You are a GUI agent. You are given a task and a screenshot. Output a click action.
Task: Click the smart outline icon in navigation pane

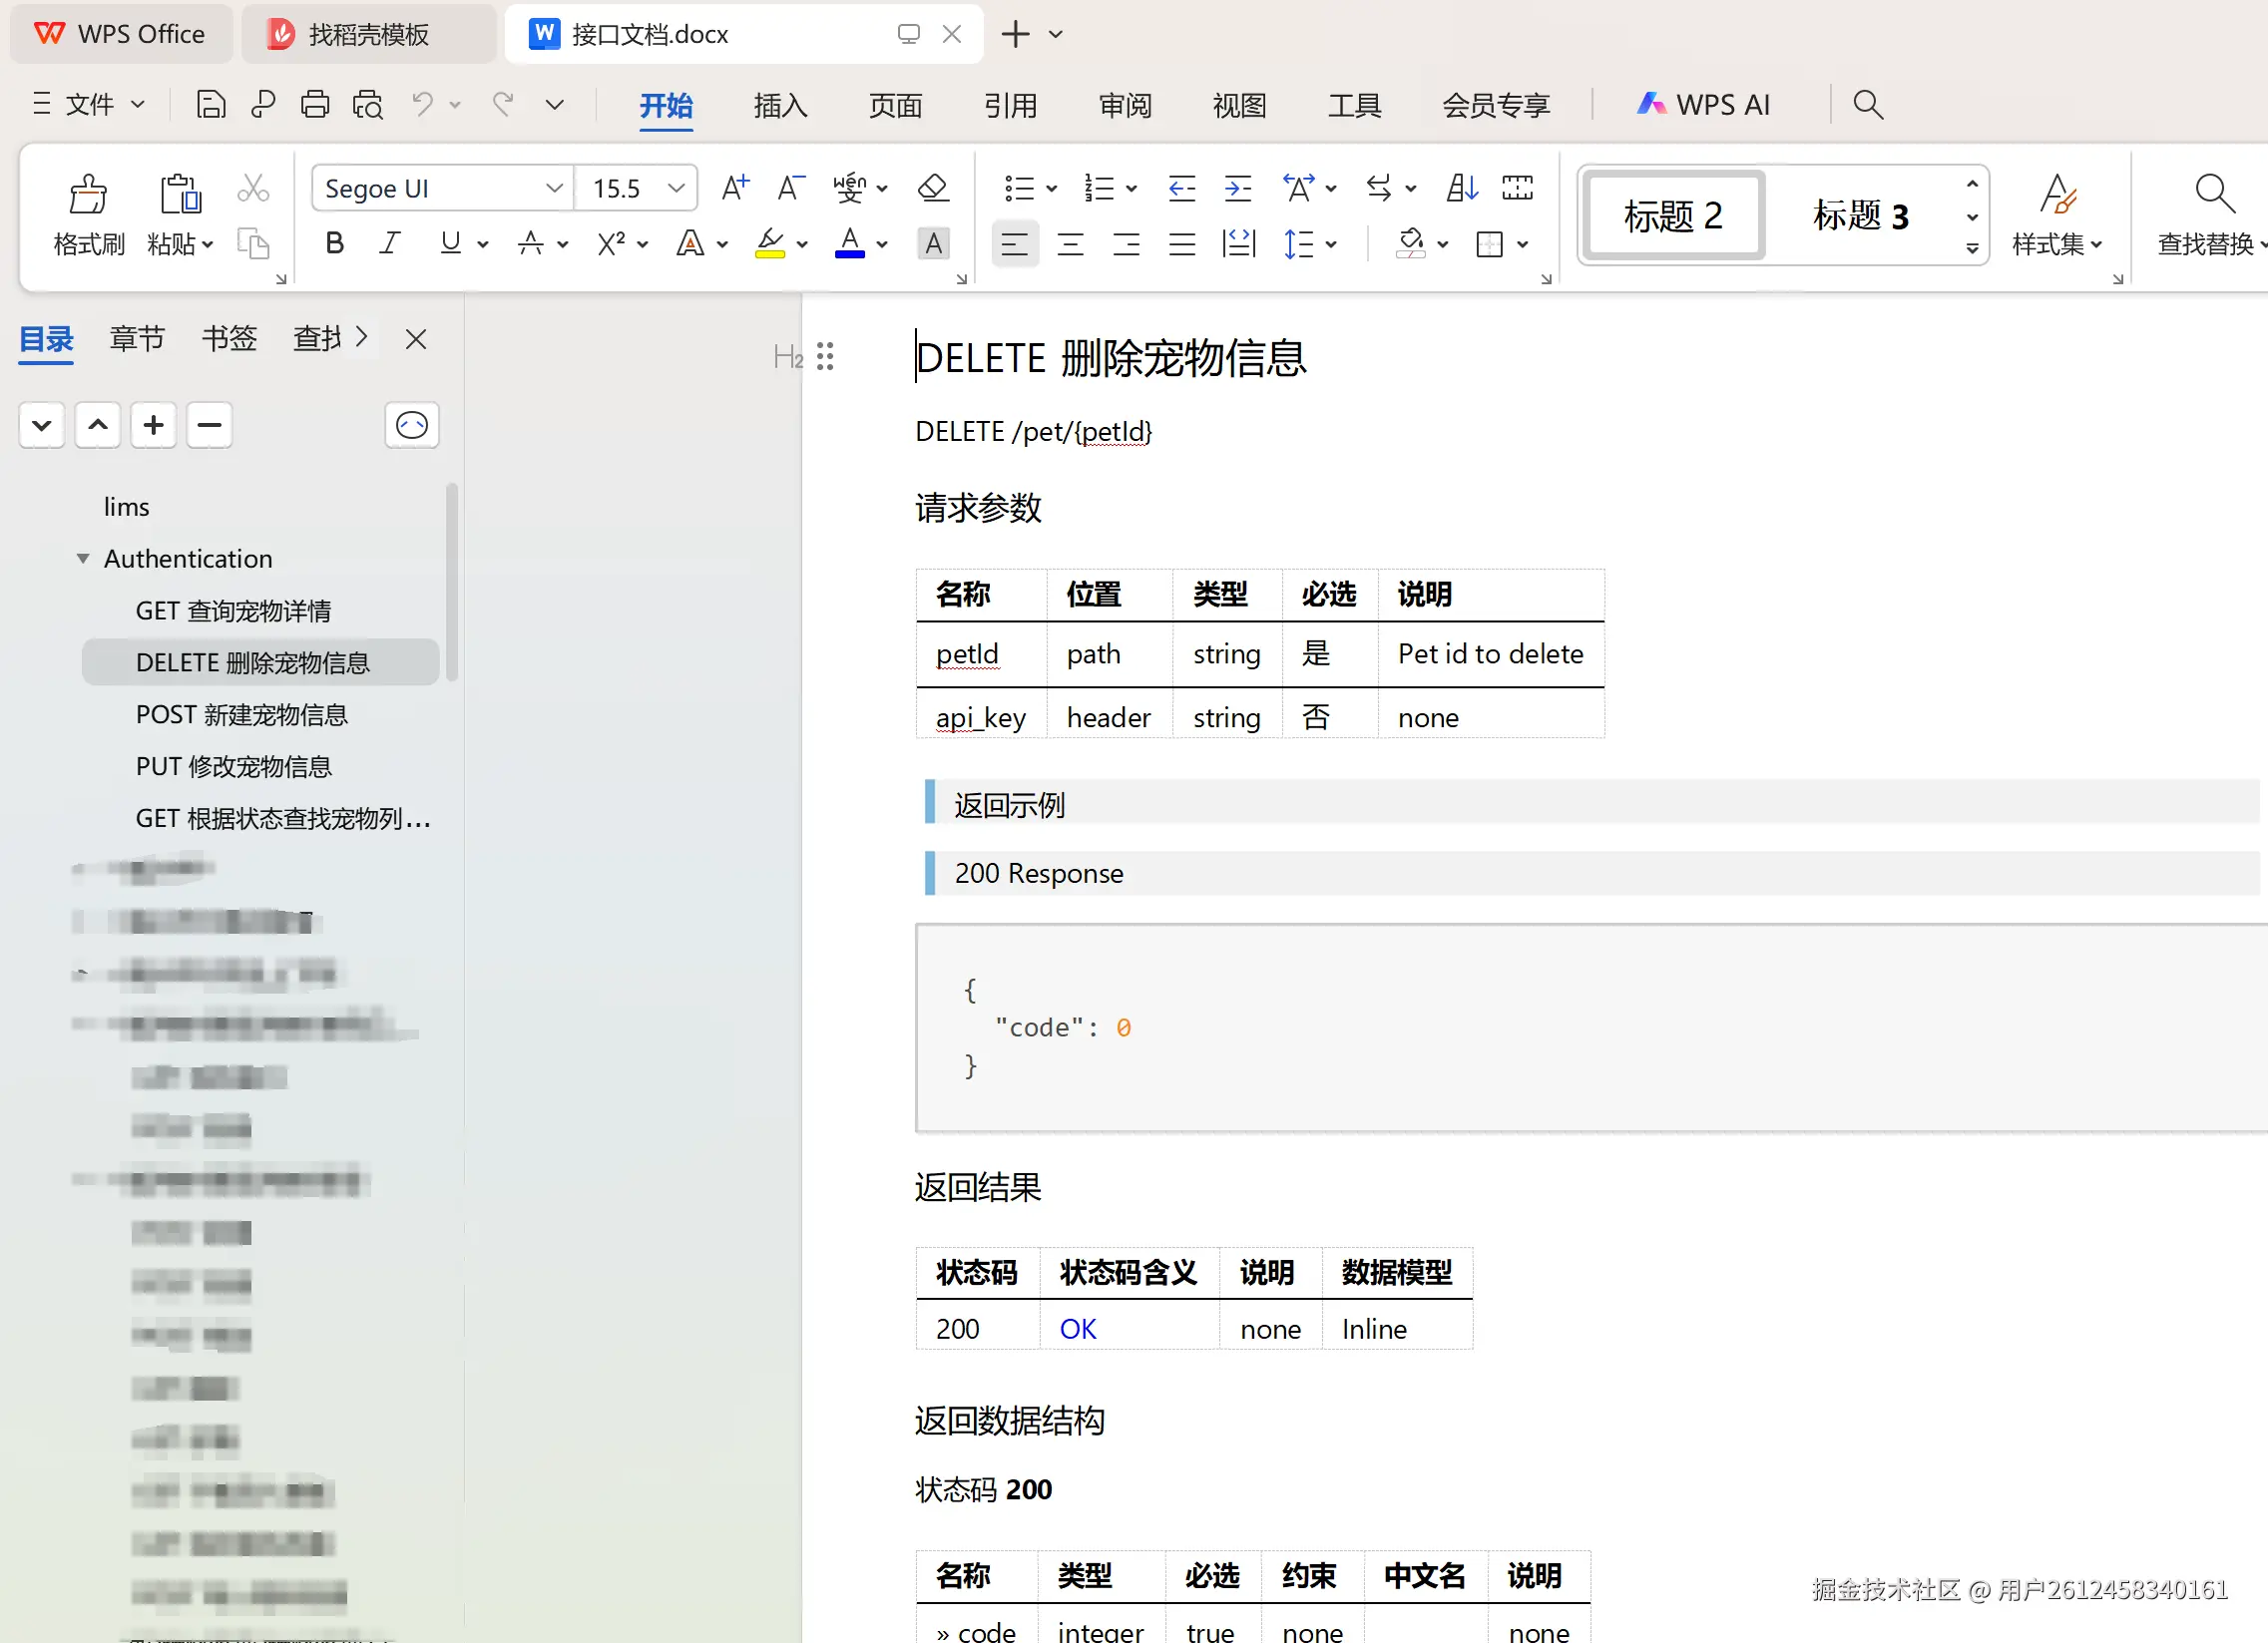[412, 426]
